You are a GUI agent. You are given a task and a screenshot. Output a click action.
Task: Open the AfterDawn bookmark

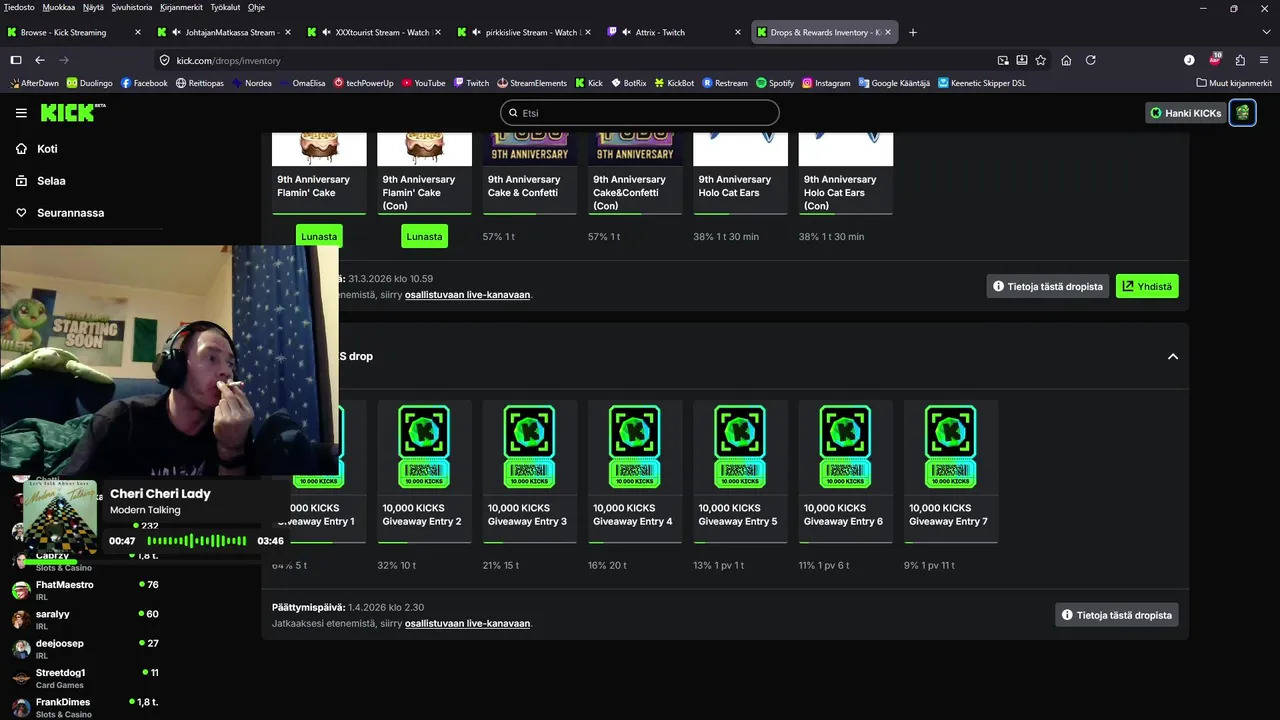click(x=33, y=83)
